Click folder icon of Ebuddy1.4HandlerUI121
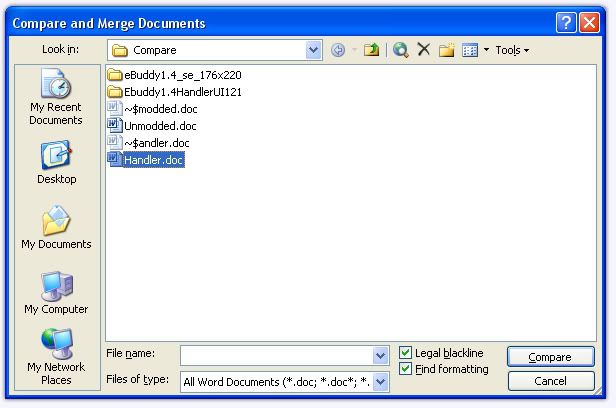This screenshot has height=408, width=616. click(115, 92)
